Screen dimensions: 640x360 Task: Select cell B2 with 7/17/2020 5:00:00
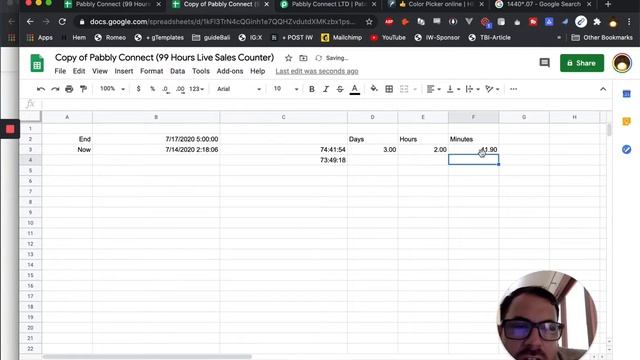click(x=156, y=139)
